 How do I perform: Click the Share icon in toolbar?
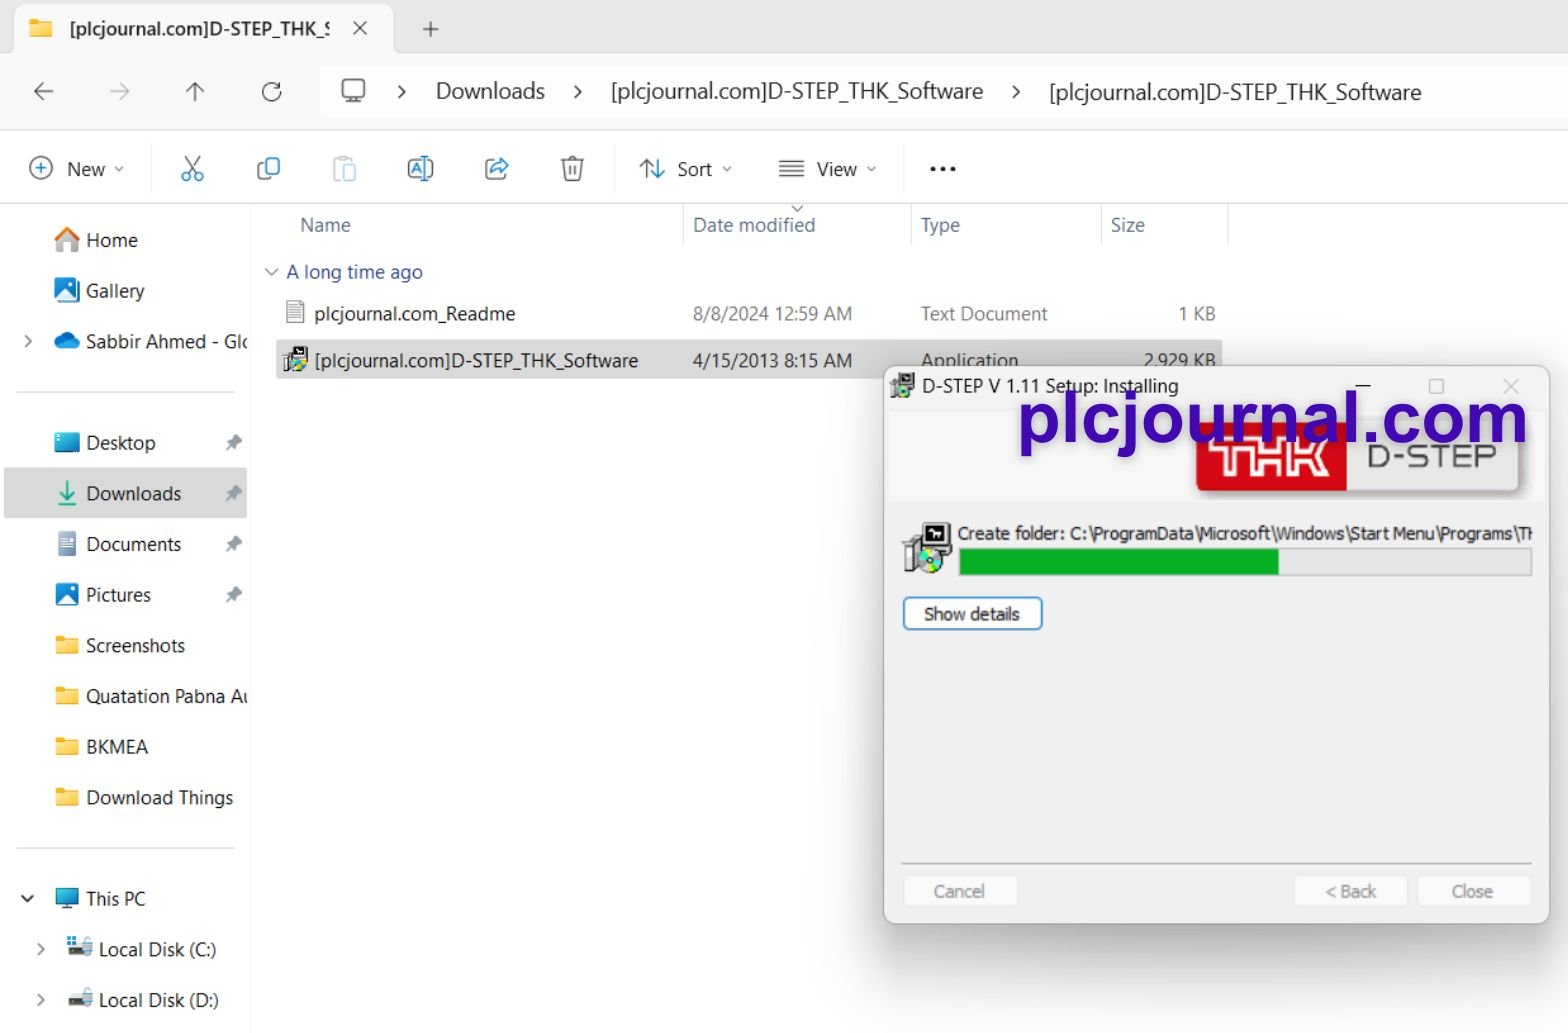tap(497, 169)
